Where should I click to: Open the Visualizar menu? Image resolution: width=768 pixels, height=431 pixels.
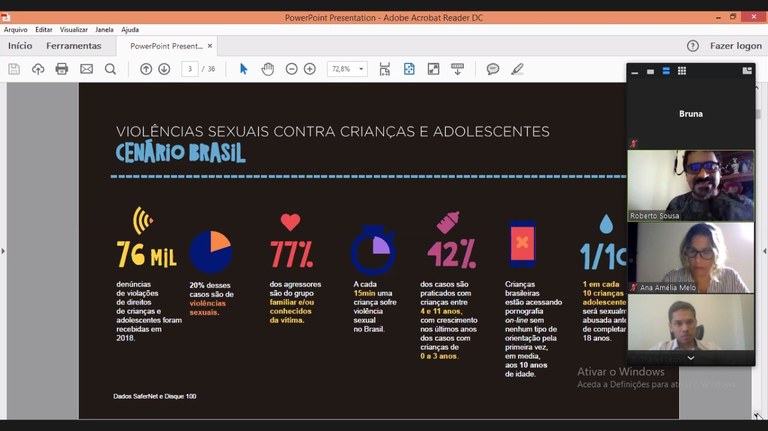point(73,30)
